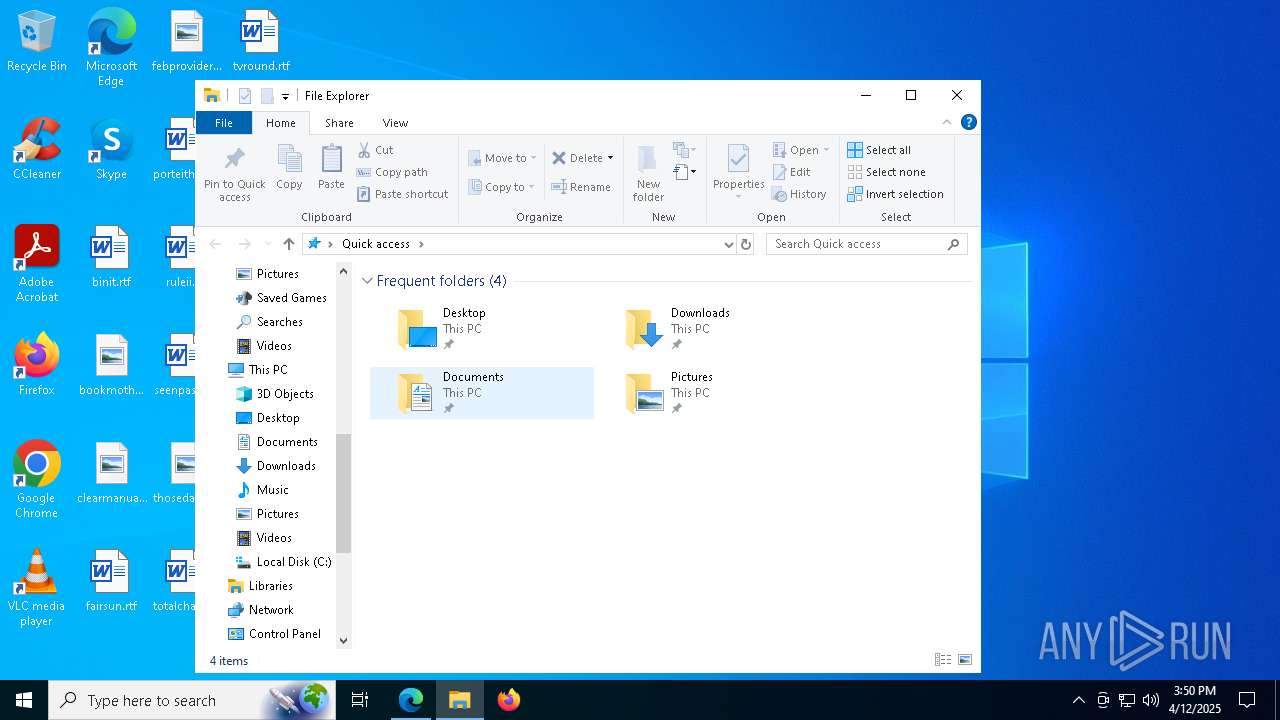Click the Edit command in Open group
This screenshot has height=720, width=1280.
pos(791,172)
